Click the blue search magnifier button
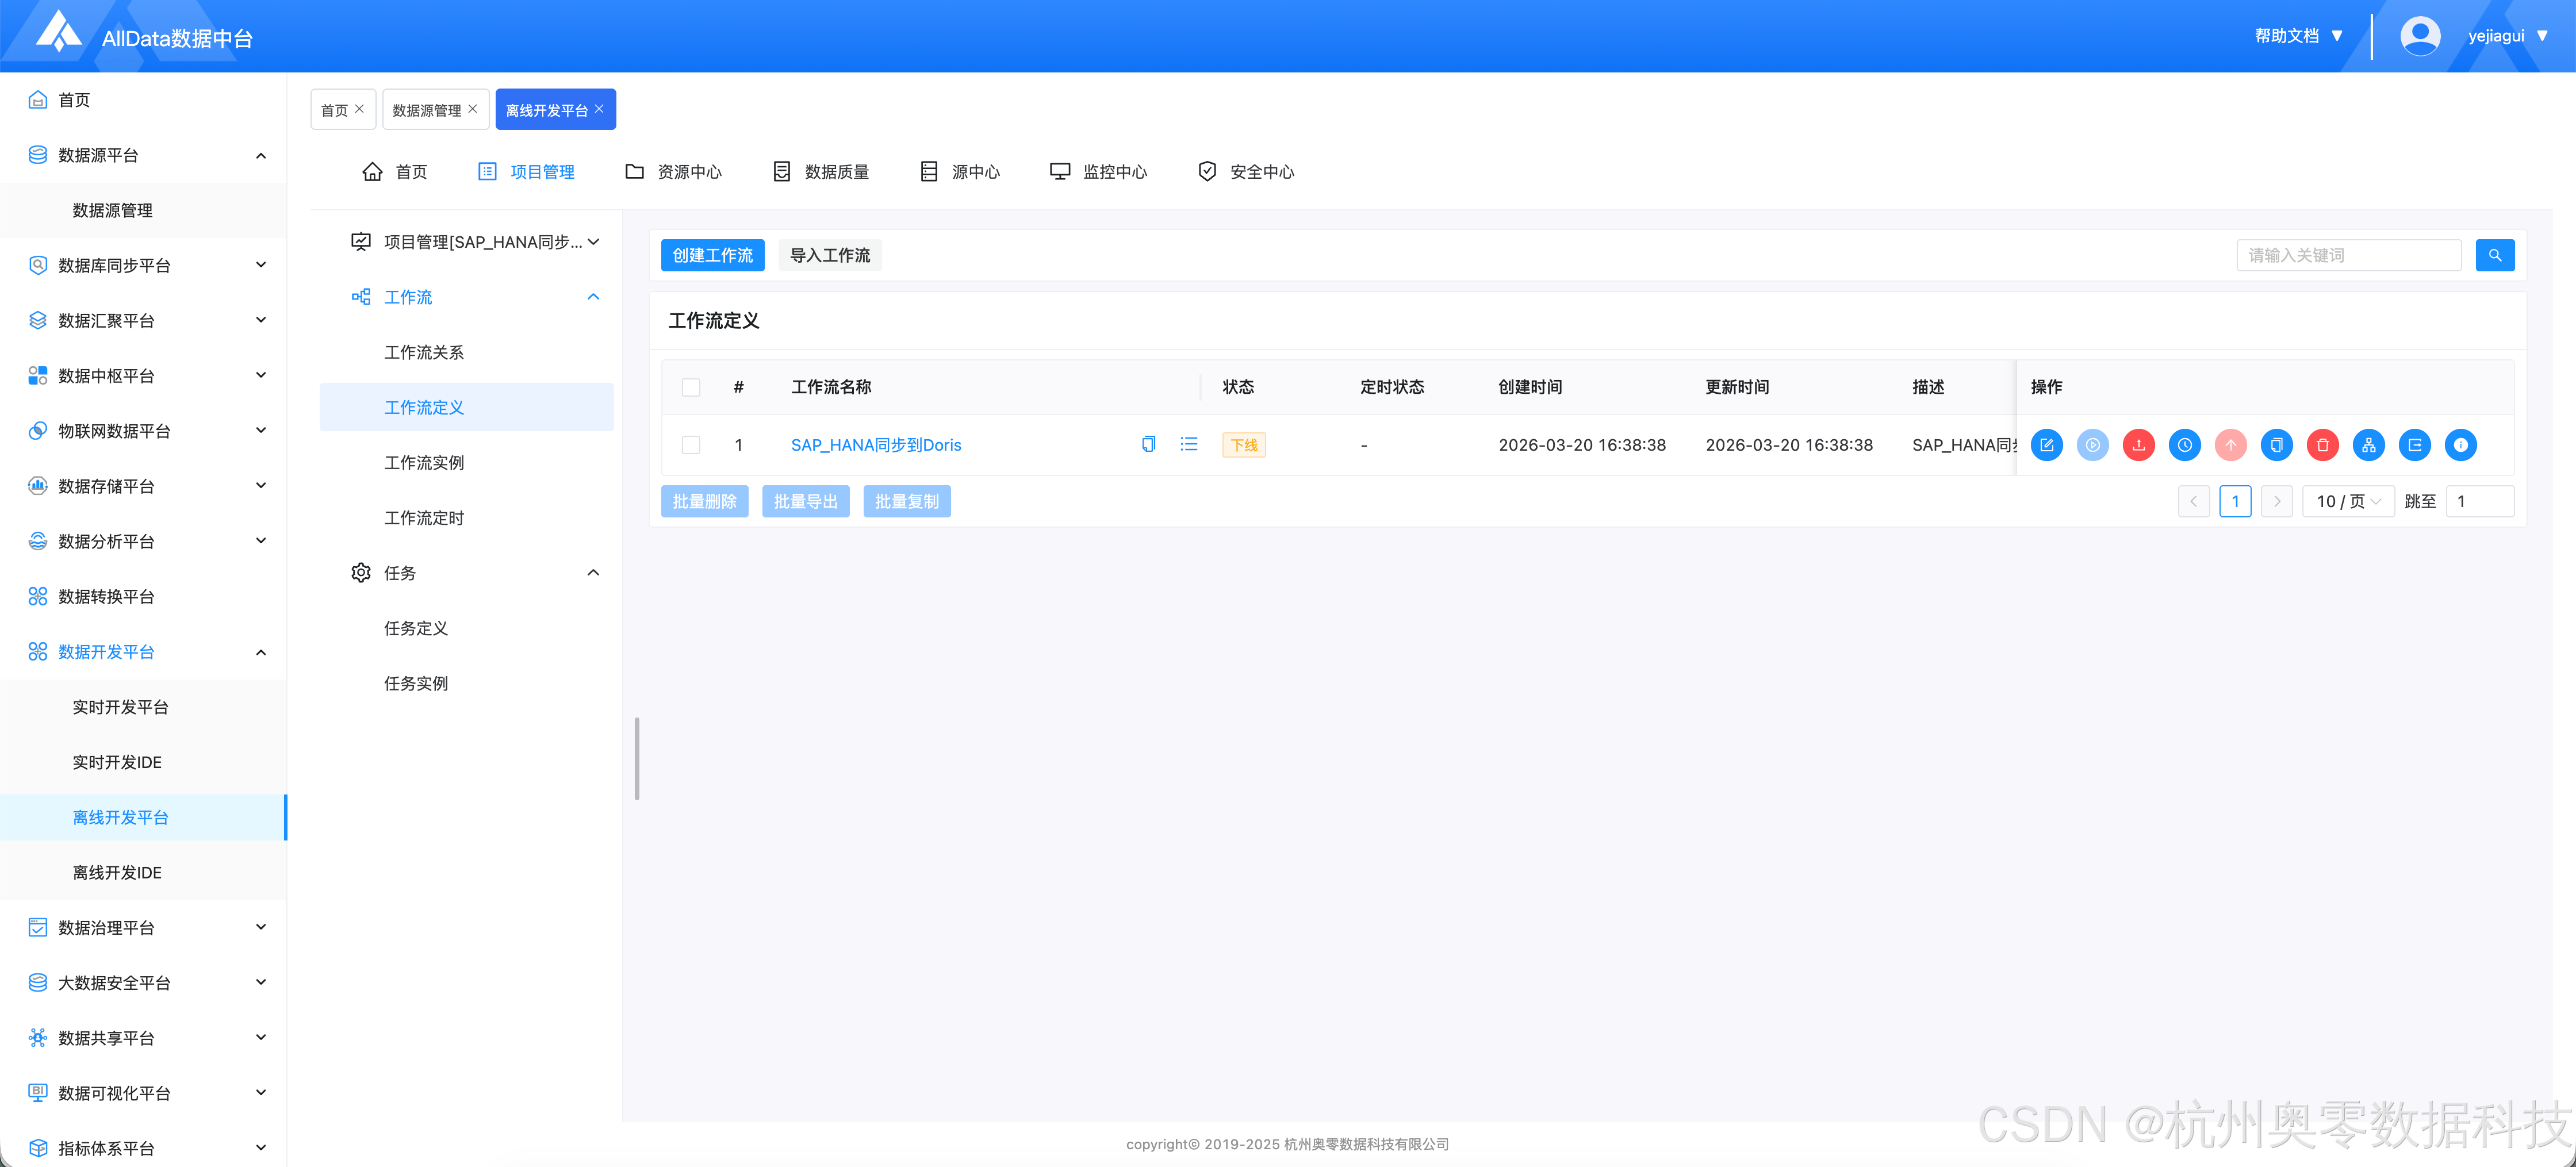This screenshot has height=1167, width=2576. (x=2494, y=255)
